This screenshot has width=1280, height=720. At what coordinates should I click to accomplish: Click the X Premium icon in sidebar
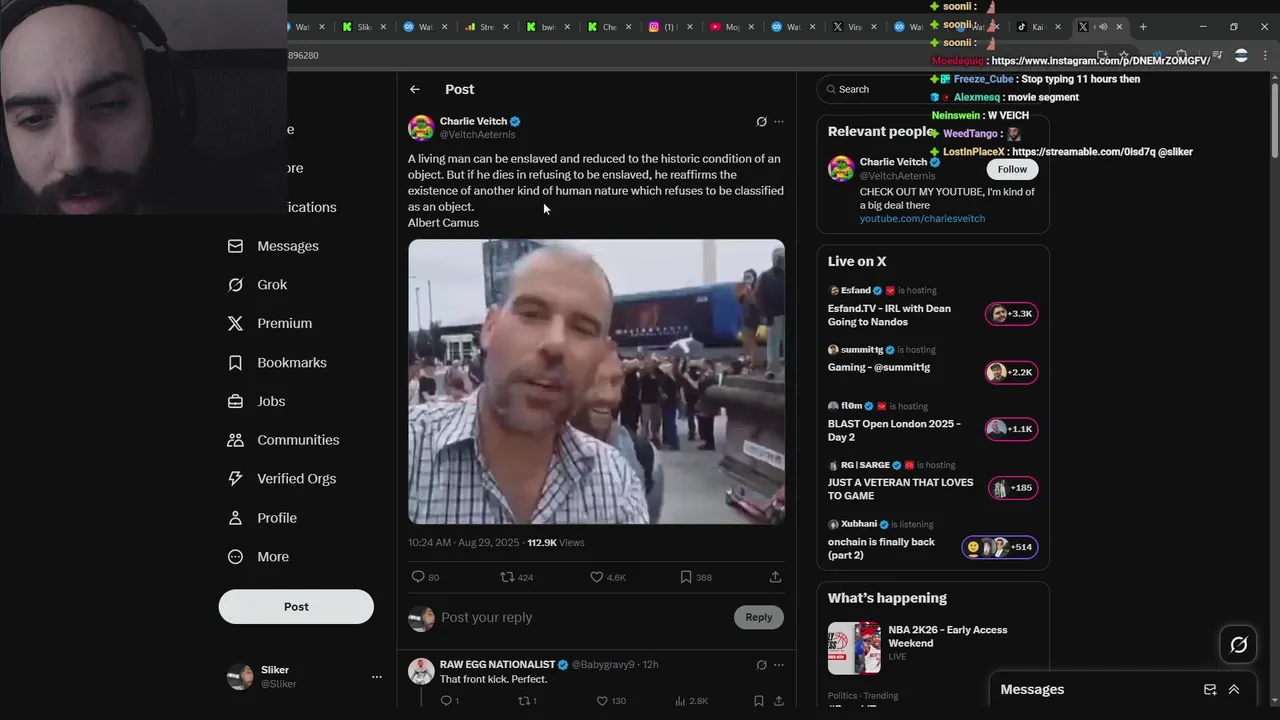click(x=235, y=324)
